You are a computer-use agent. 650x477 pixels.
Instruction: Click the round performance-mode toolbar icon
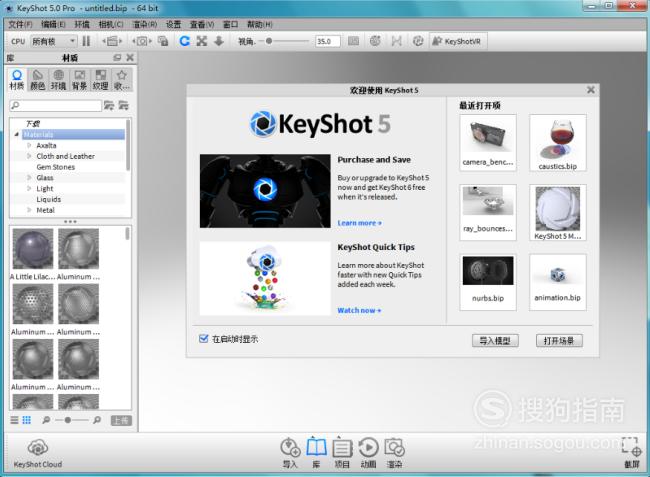click(375, 41)
